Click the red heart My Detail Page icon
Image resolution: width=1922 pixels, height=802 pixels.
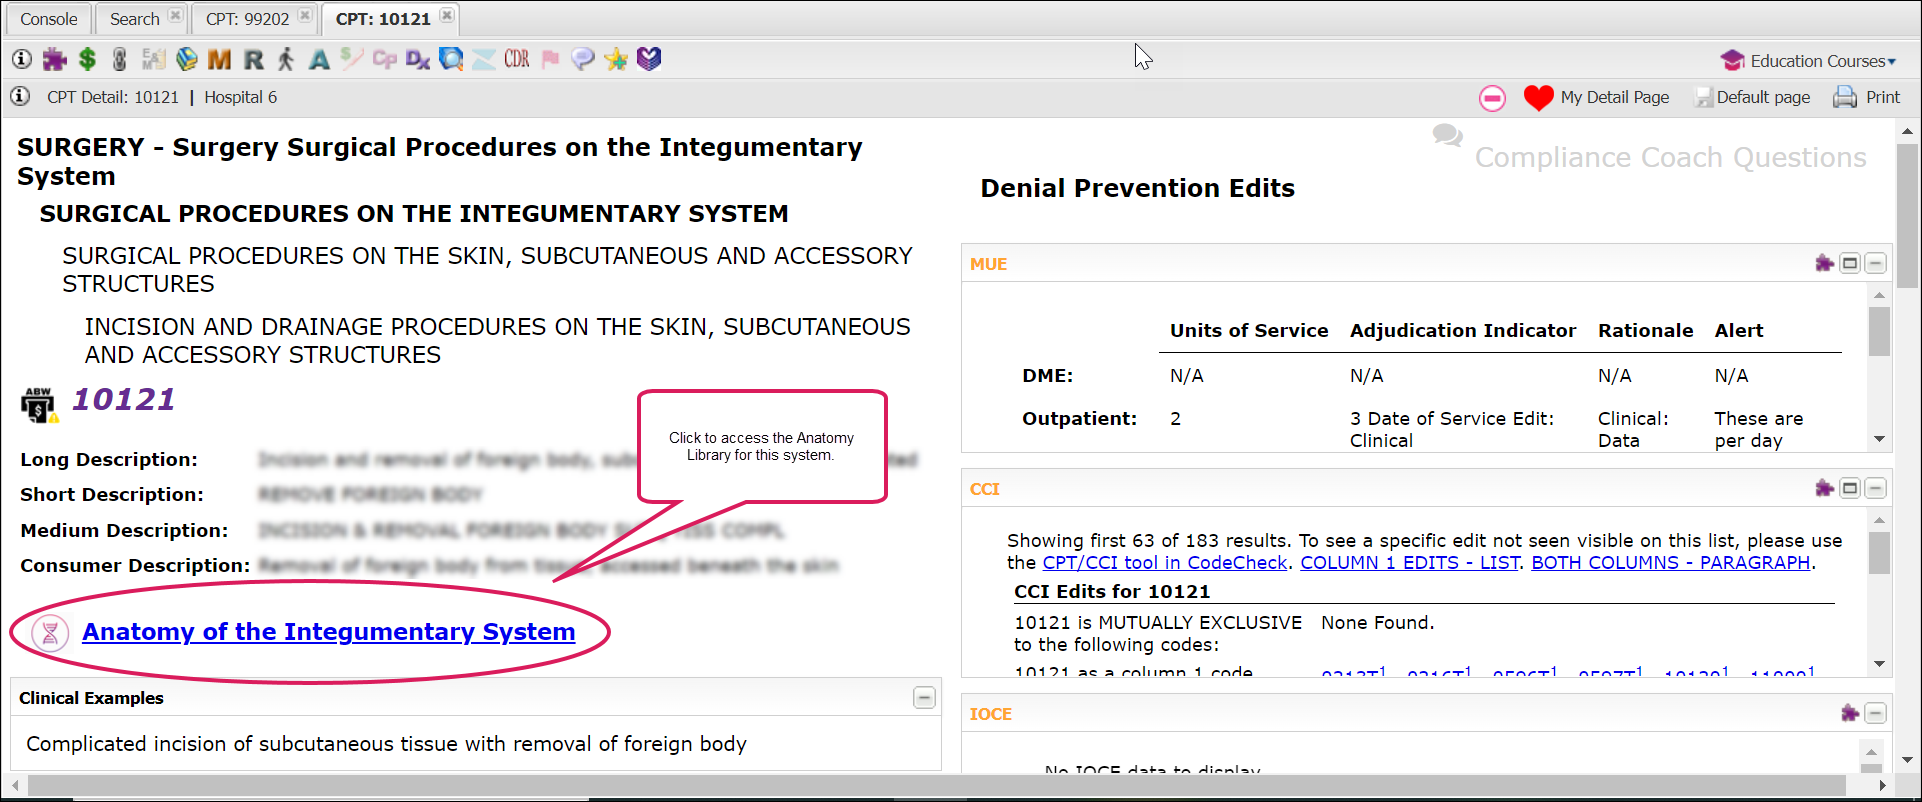pyautogui.click(x=1538, y=98)
